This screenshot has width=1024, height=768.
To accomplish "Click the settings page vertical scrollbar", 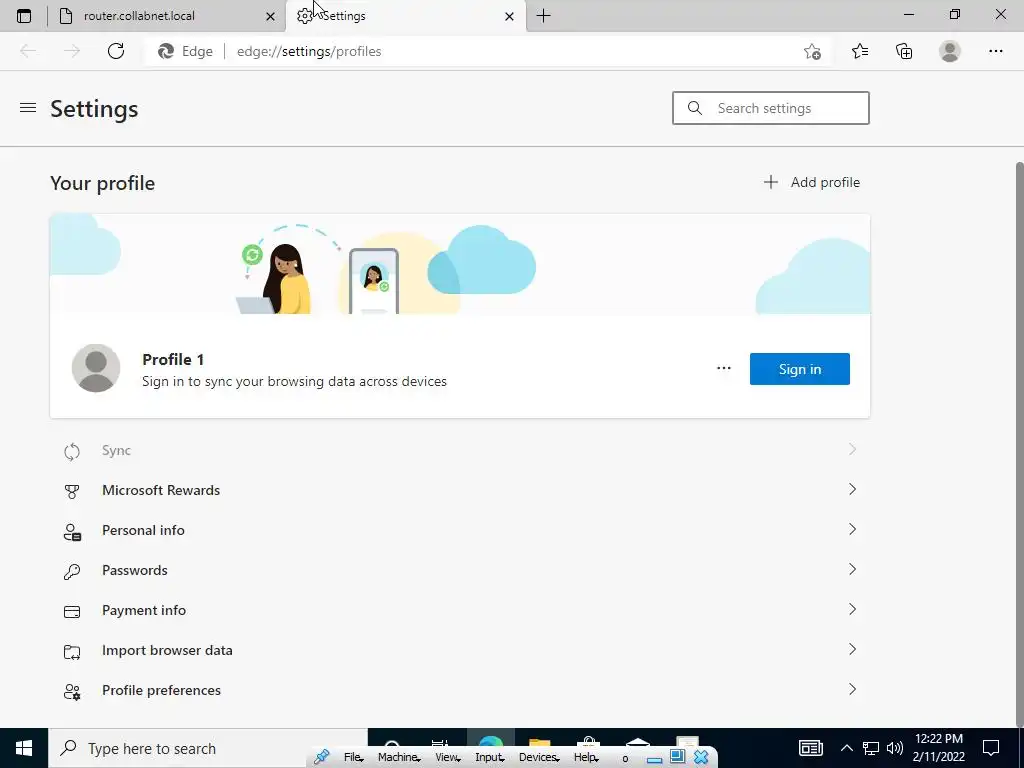I will tap(1019, 444).
